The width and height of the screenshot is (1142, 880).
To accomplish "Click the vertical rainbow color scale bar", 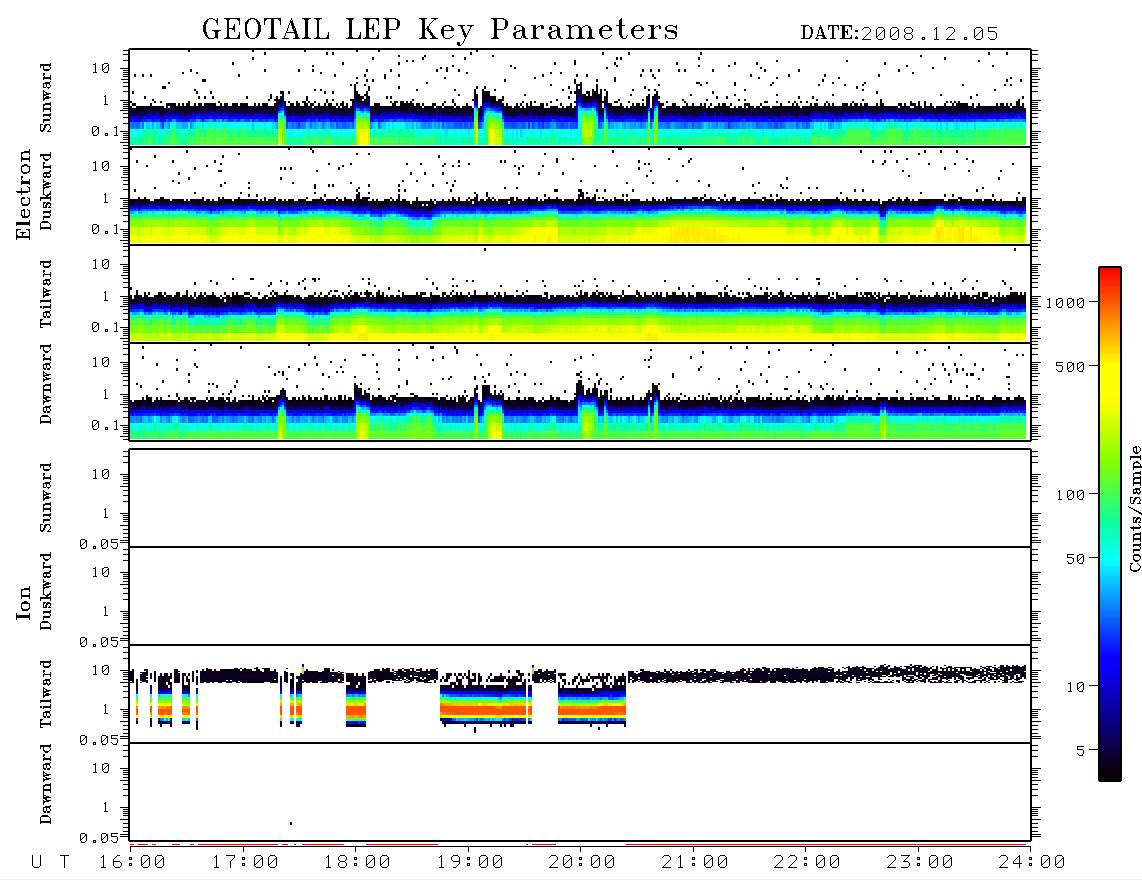I will [x=1109, y=524].
